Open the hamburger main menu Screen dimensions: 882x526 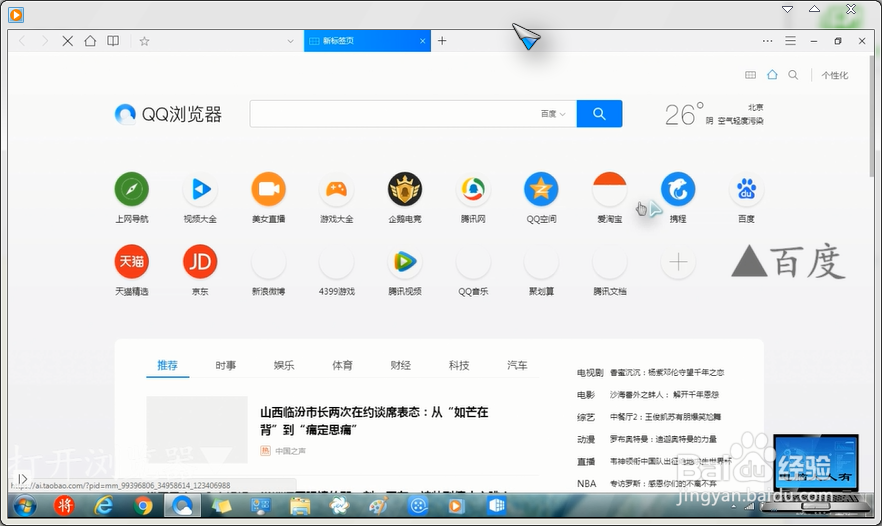coord(790,41)
